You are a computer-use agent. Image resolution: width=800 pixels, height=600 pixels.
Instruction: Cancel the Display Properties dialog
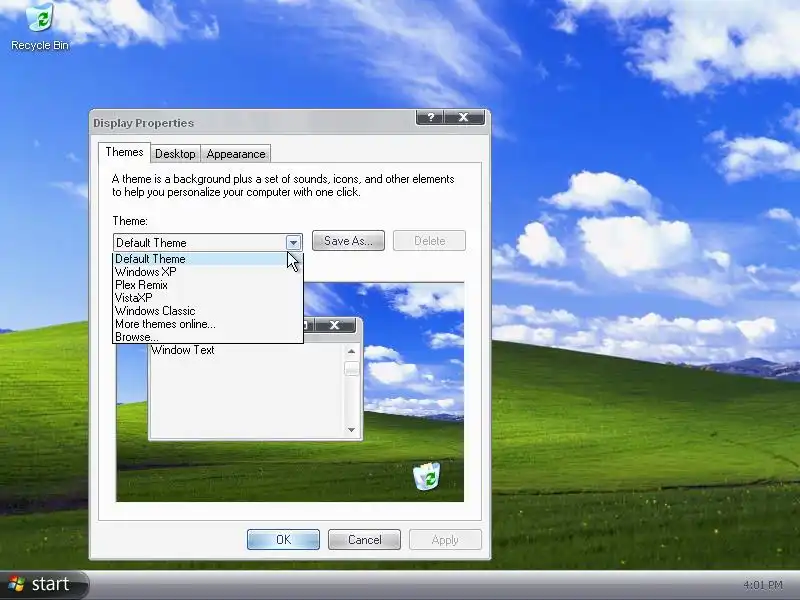click(x=364, y=540)
